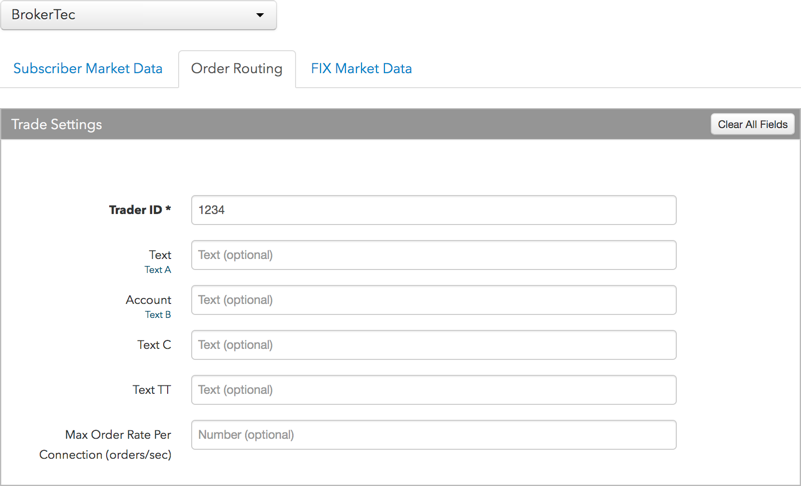Viewport: 801px width, 486px height.
Task: Click the Max Order Rate Per Connection label
Action: pos(105,445)
